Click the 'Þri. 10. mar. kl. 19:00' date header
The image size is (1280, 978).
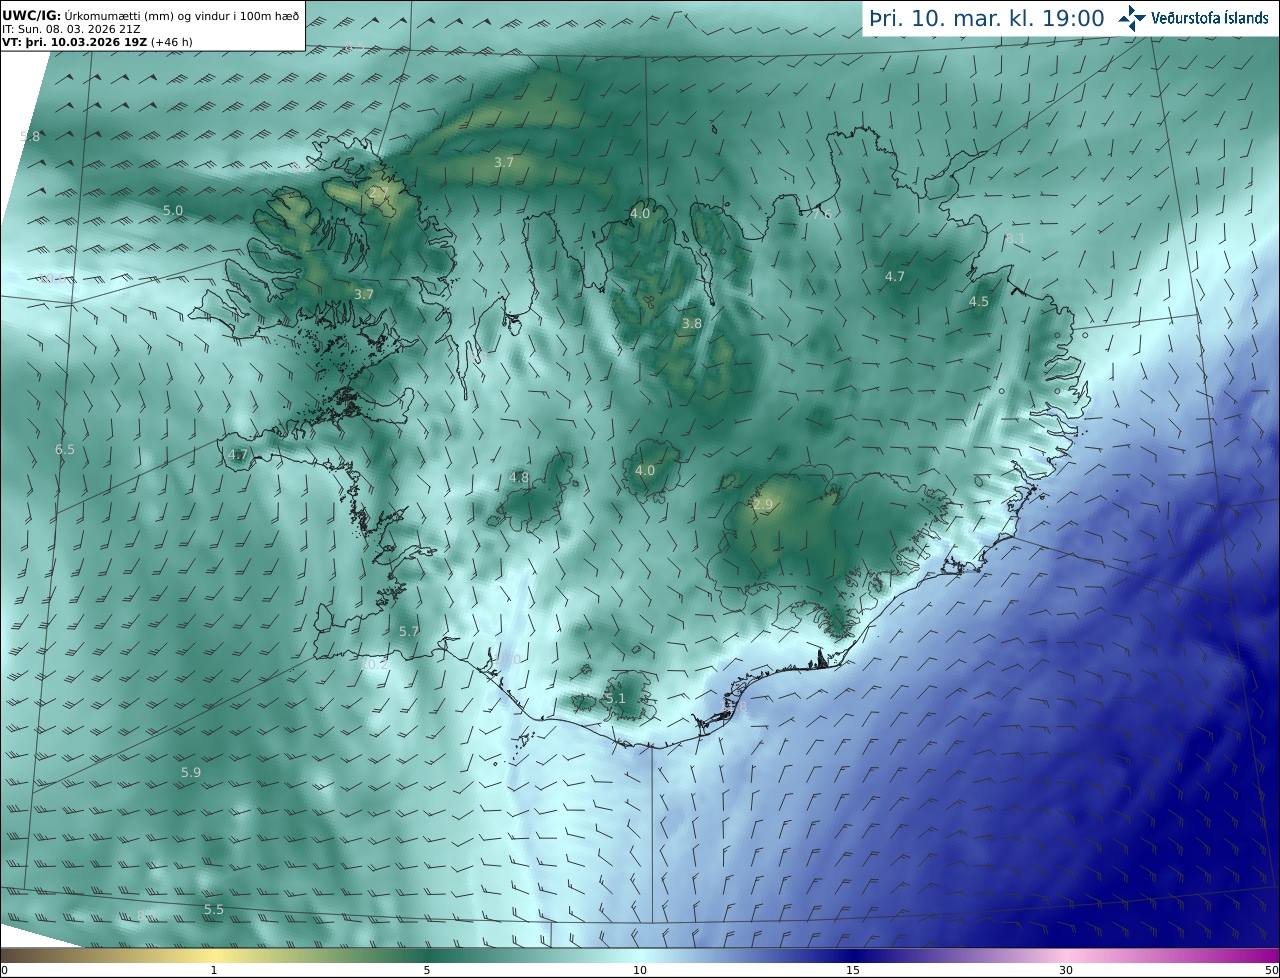pyautogui.click(x=987, y=18)
